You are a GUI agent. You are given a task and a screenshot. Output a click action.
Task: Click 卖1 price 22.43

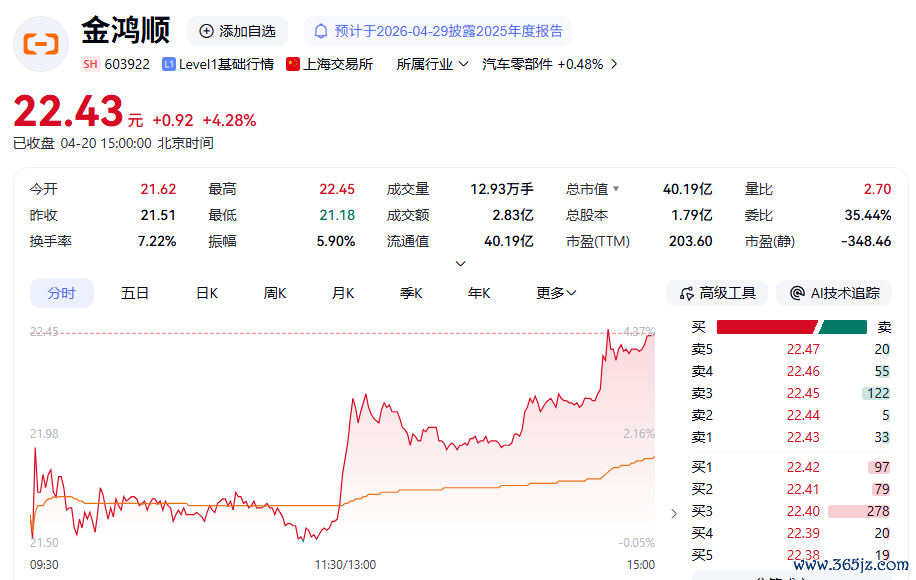[803, 437]
